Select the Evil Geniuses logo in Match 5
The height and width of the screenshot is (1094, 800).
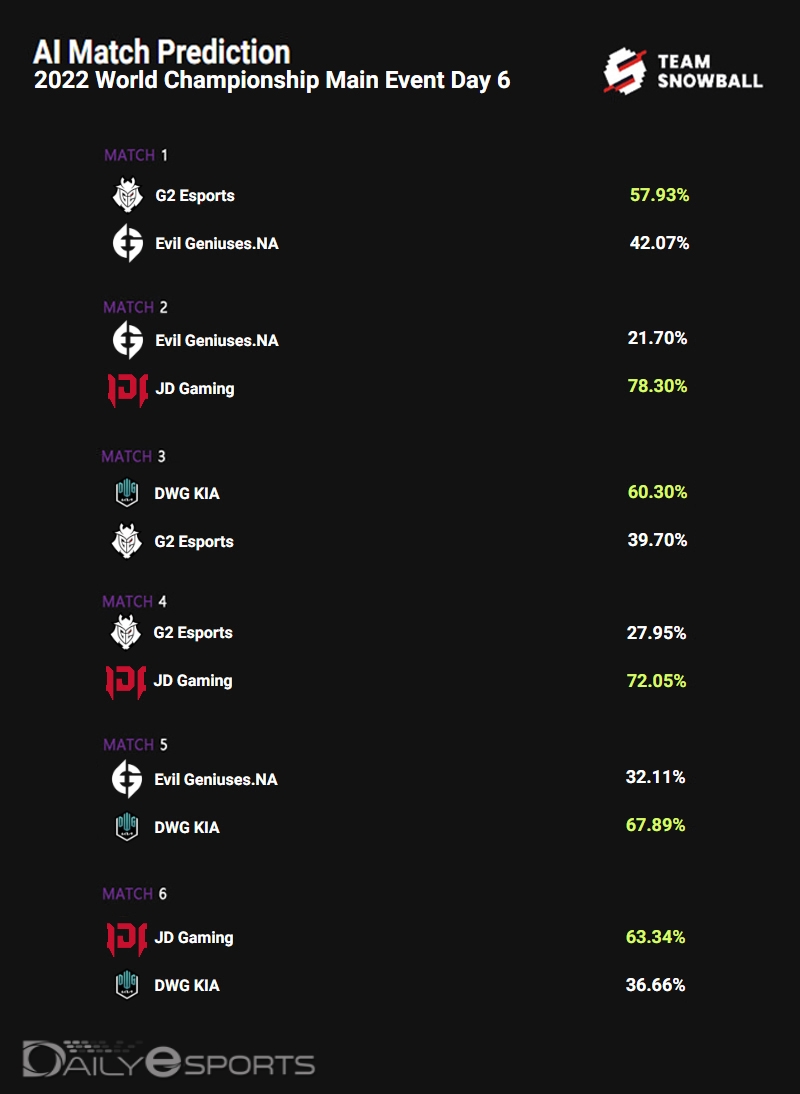click(127, 779)
